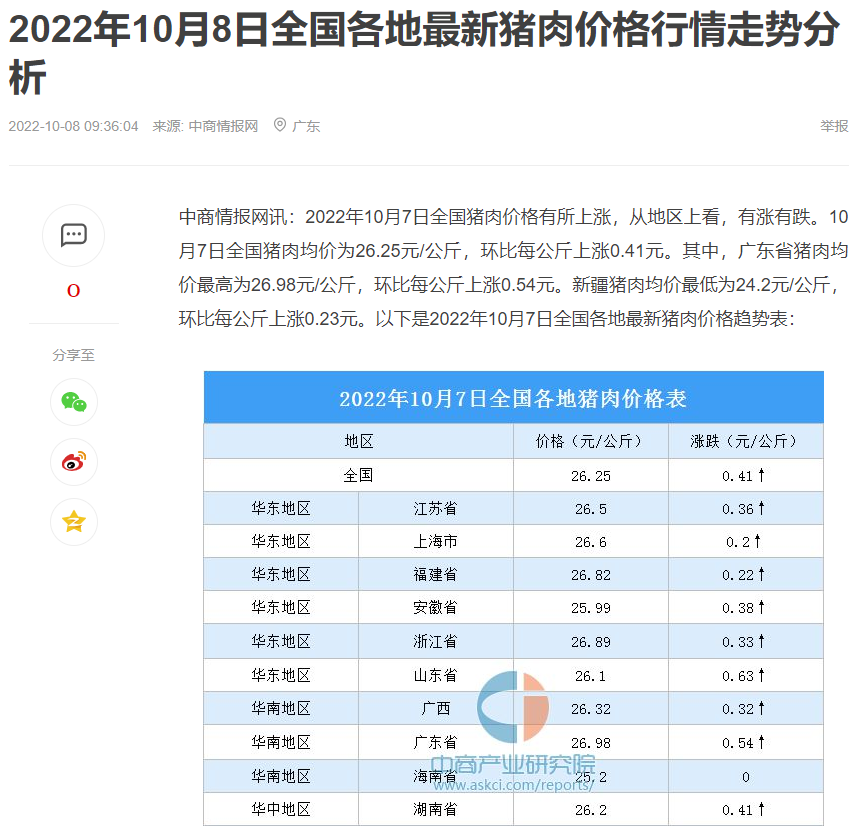Viewport: 857px width, 826px height.
Task: Open the comments speech bubble icon
Action: point(73,235)
